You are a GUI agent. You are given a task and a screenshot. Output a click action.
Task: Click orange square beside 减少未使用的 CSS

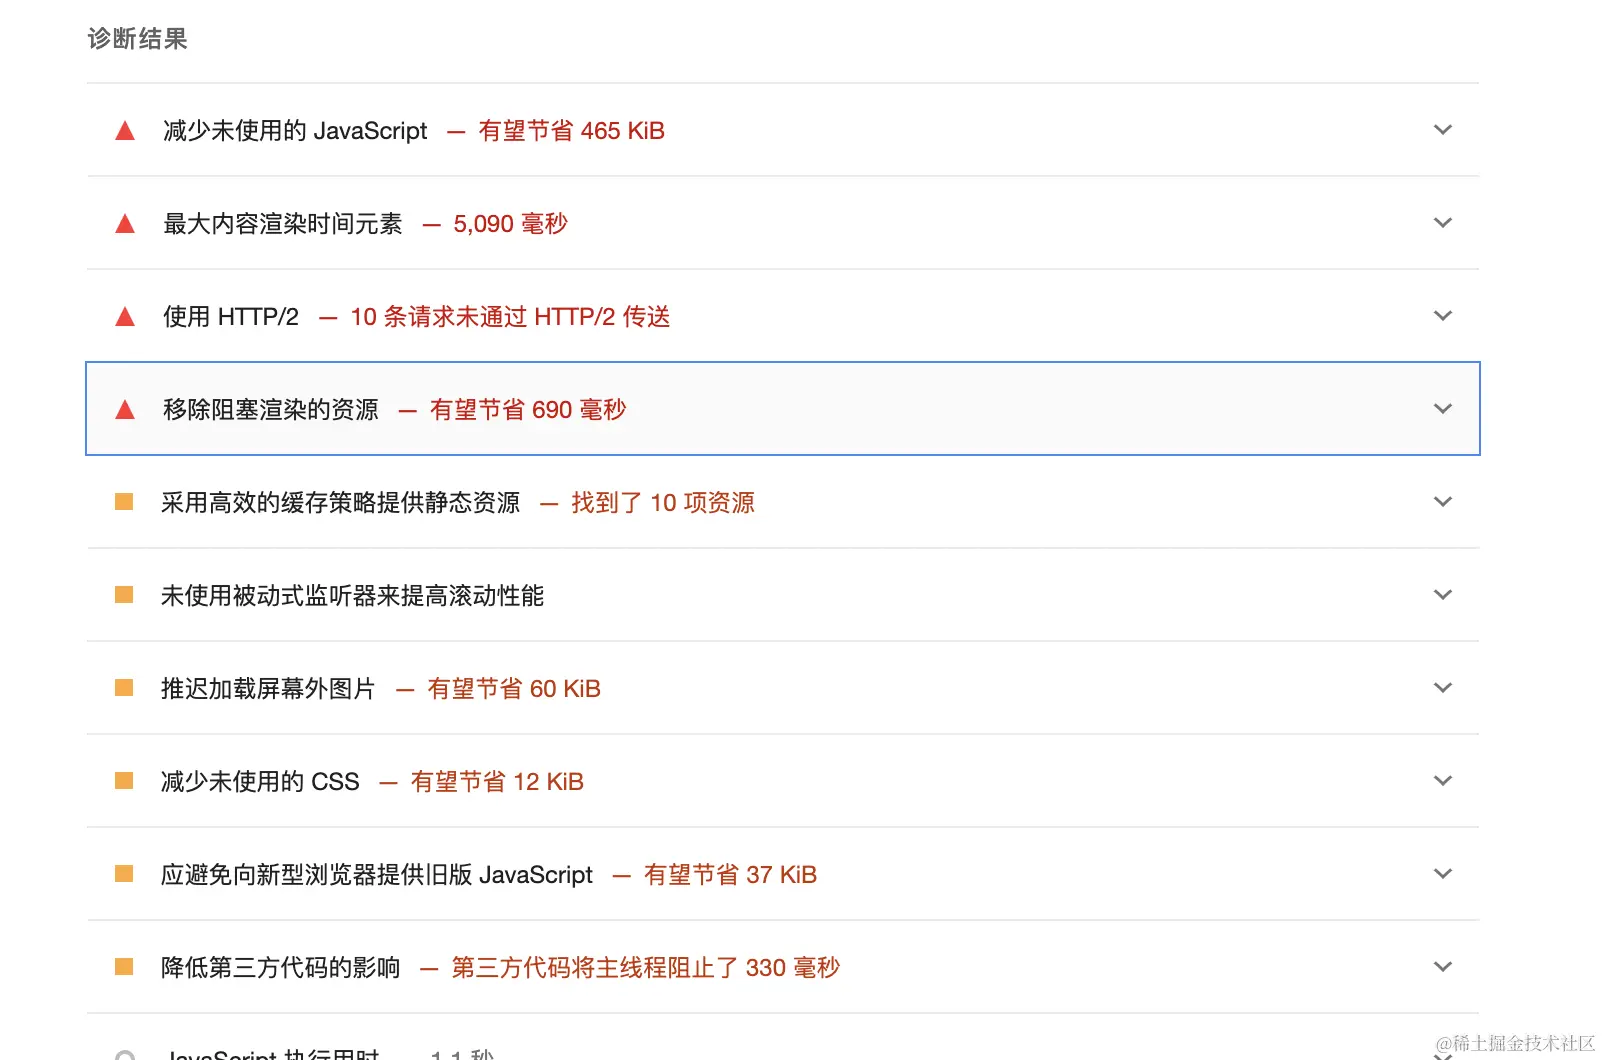(124, 781)
